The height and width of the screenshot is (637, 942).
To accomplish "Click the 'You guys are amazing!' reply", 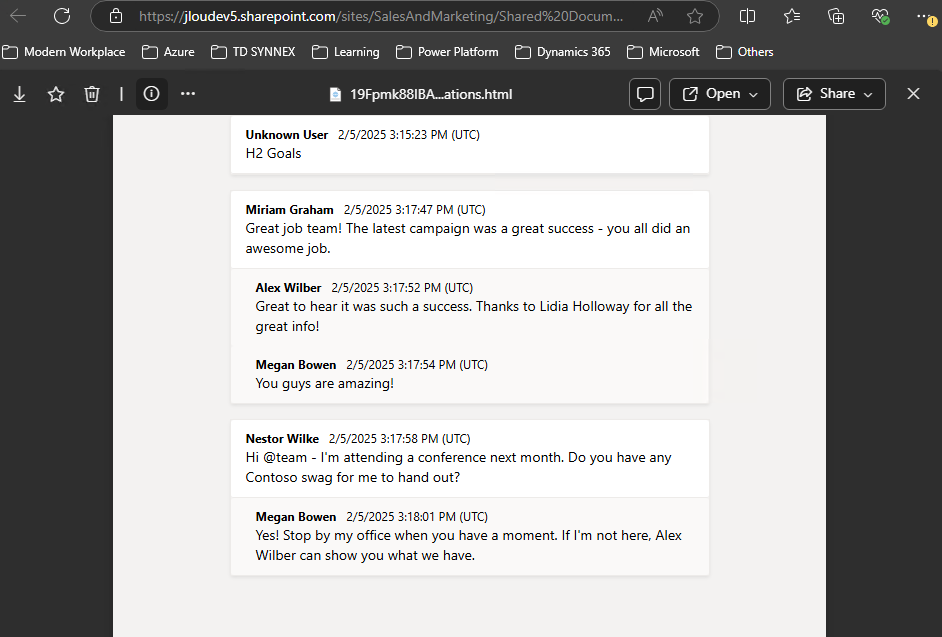I will point(324,383).
